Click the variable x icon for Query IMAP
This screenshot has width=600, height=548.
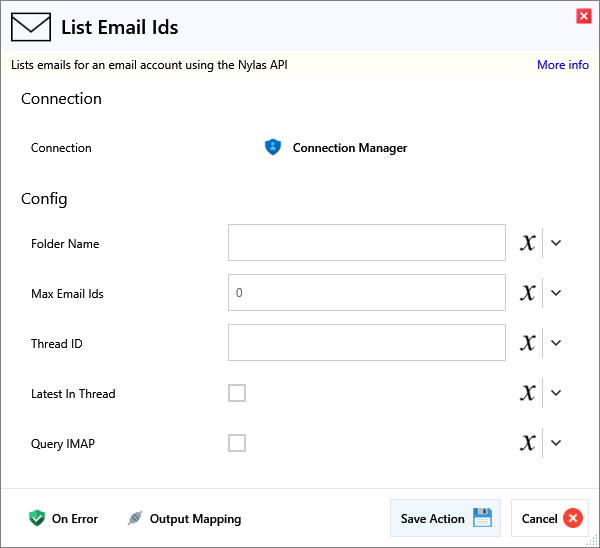(x=528, y=443)
